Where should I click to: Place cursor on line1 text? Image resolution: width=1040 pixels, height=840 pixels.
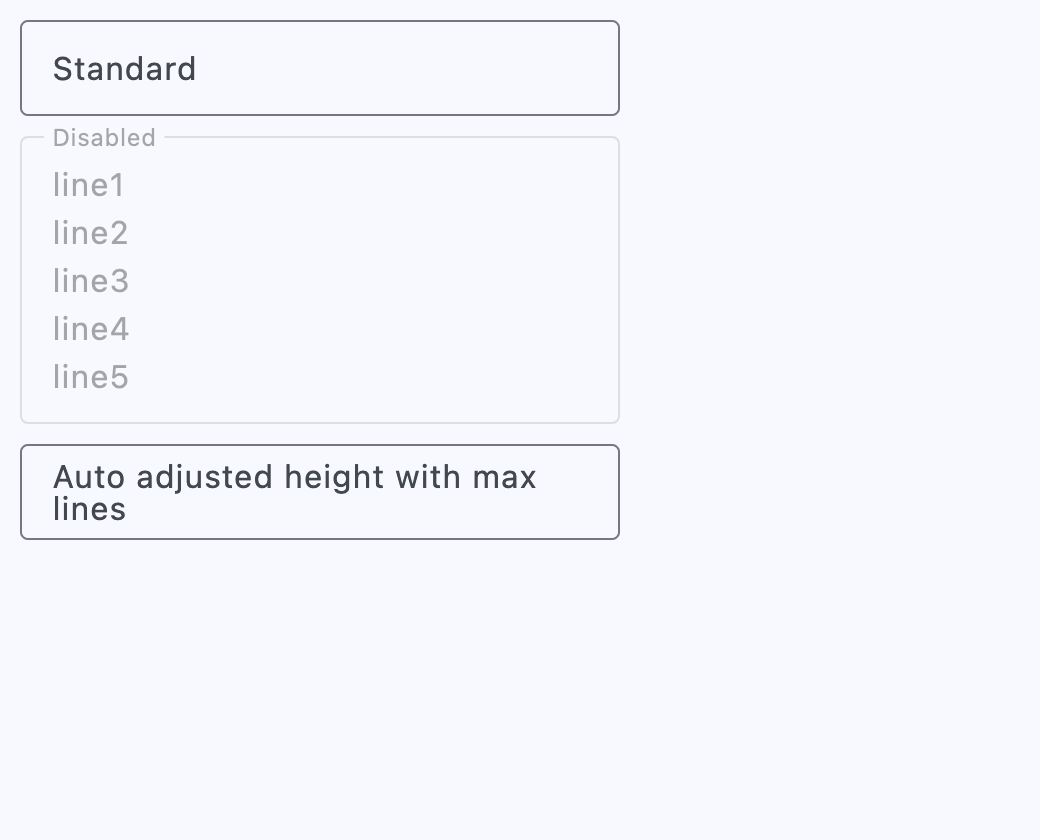tap(88, 184)
